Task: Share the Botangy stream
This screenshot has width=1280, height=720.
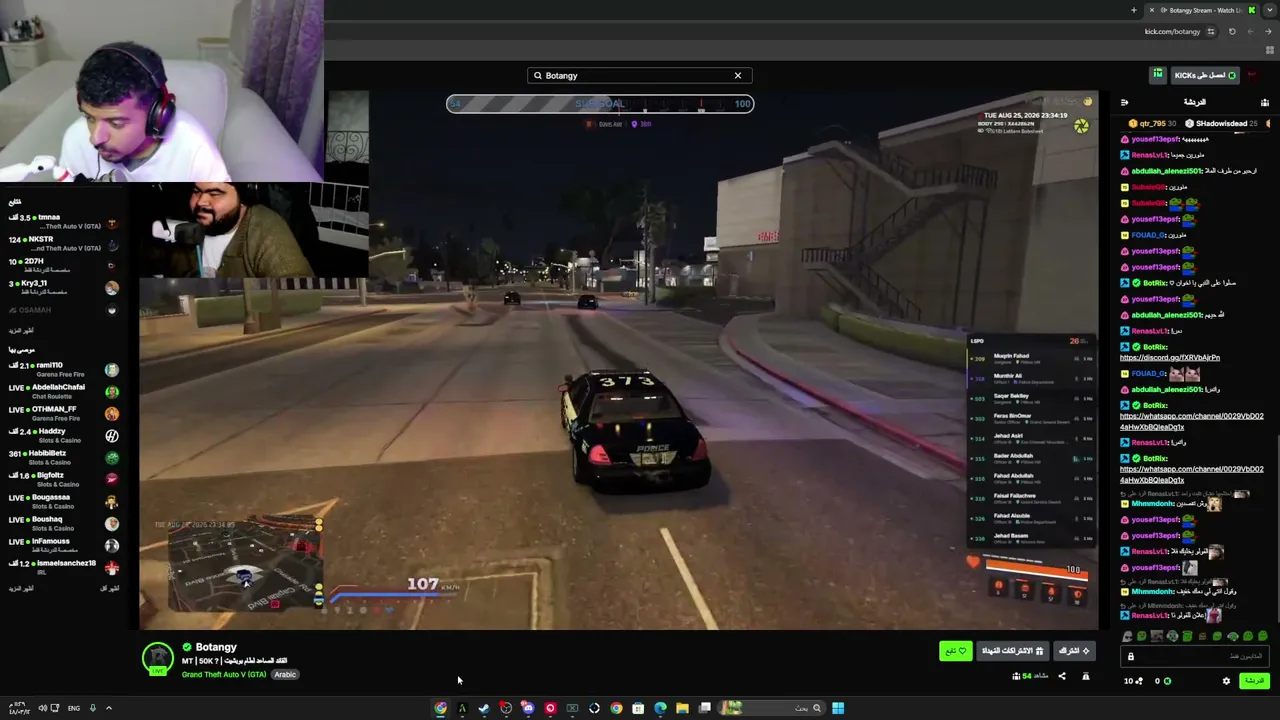Action: [x=1062, y=677]
